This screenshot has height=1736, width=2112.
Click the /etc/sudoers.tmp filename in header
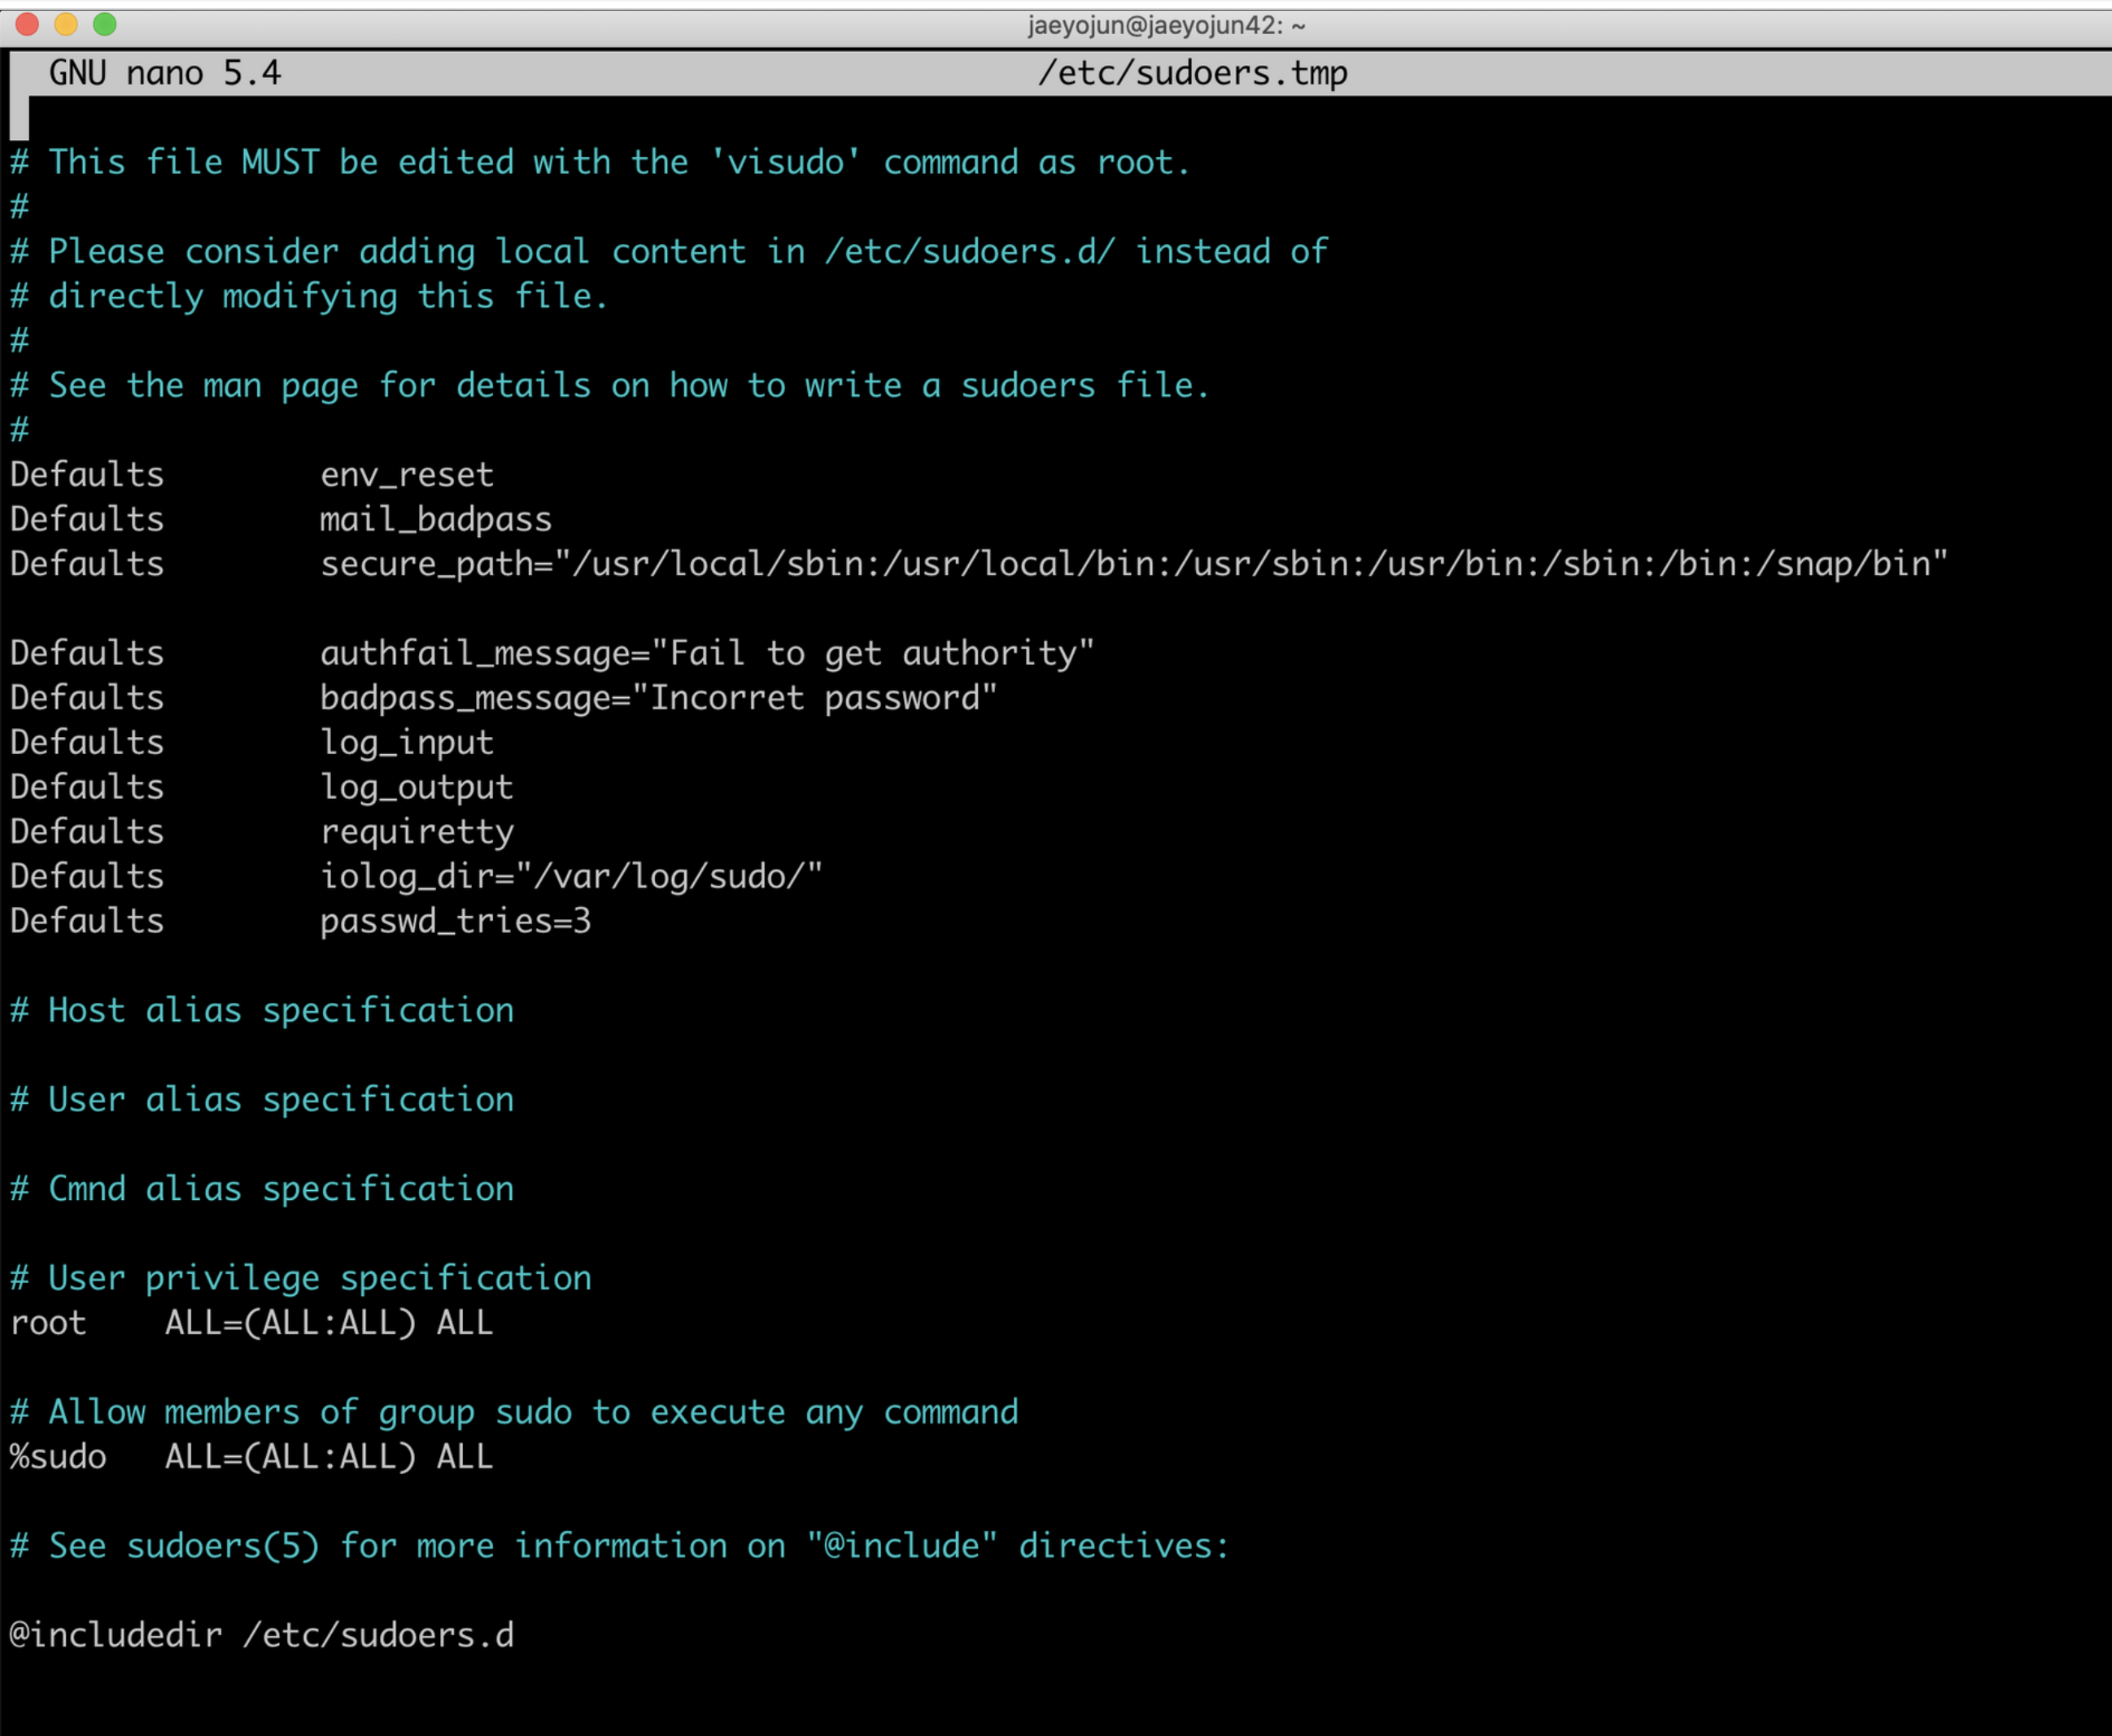click(1192, 73)
